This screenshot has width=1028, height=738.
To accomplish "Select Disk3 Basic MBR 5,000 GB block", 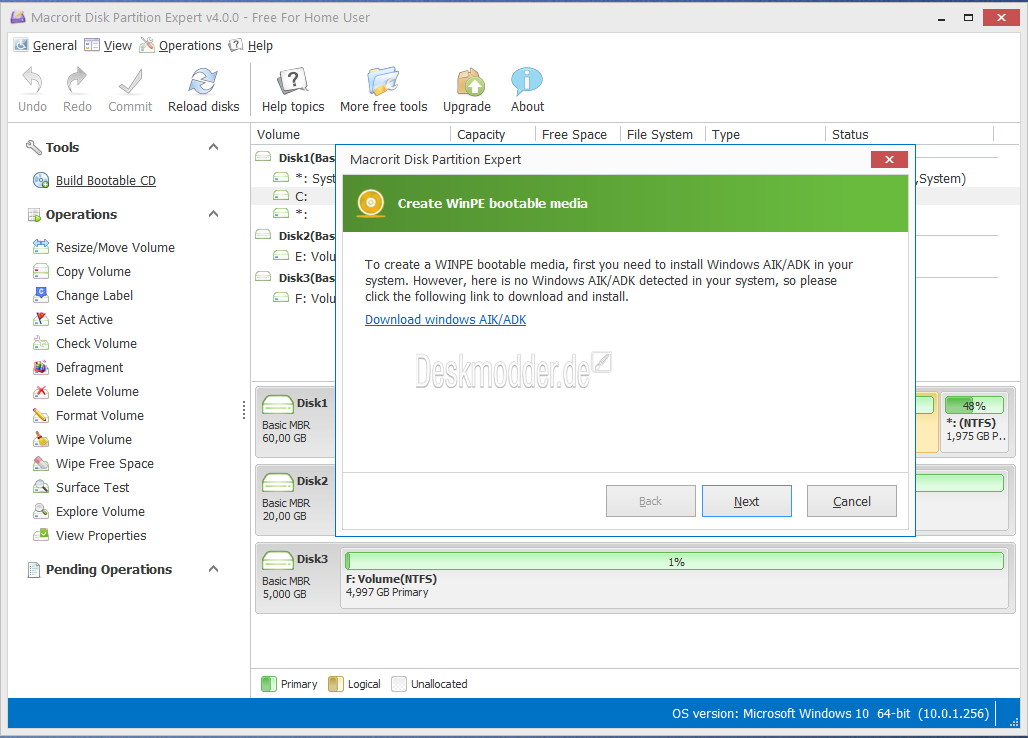I will pos(295,577).
